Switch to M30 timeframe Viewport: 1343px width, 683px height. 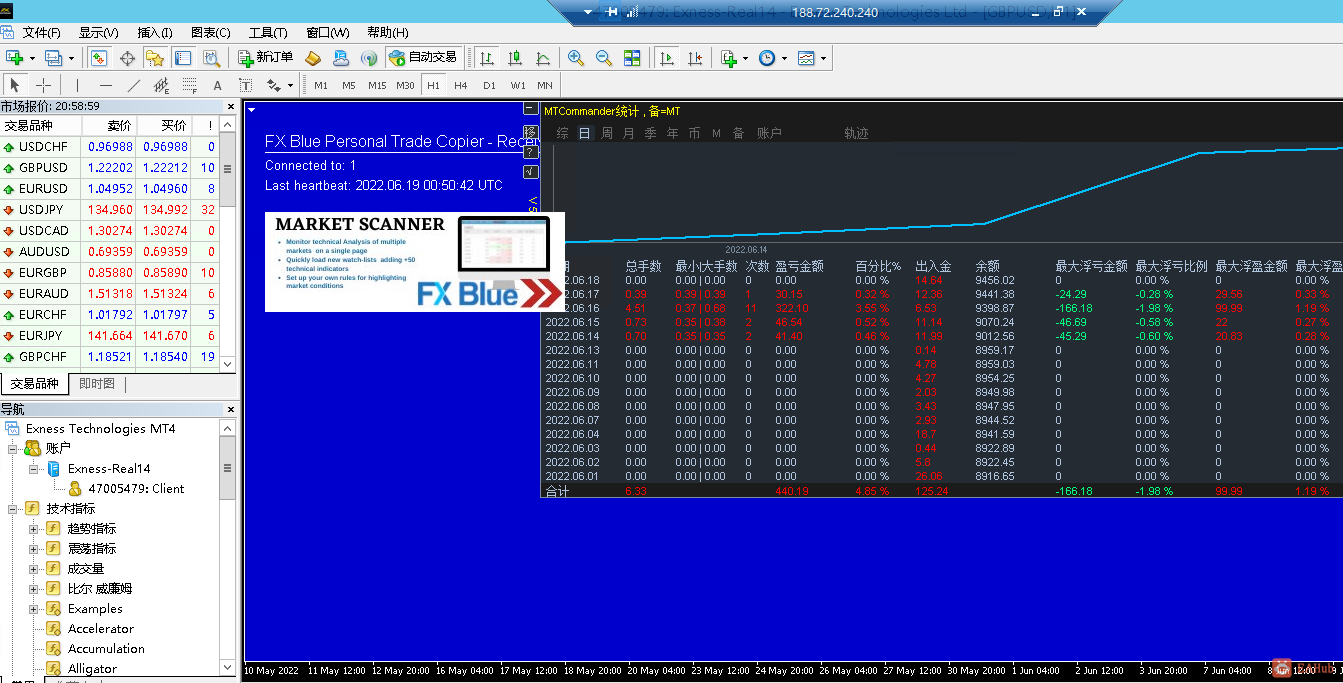click(x=405, y=85)
